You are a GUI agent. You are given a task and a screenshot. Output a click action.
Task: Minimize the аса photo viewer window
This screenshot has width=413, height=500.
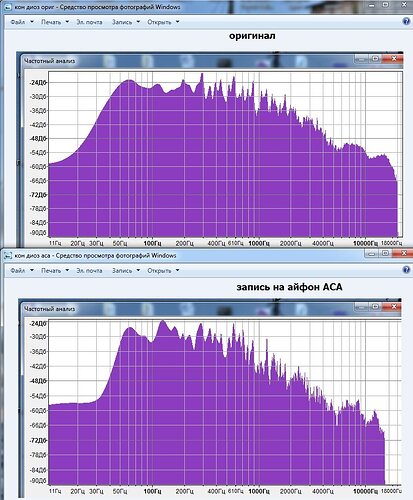pos(372,254)
